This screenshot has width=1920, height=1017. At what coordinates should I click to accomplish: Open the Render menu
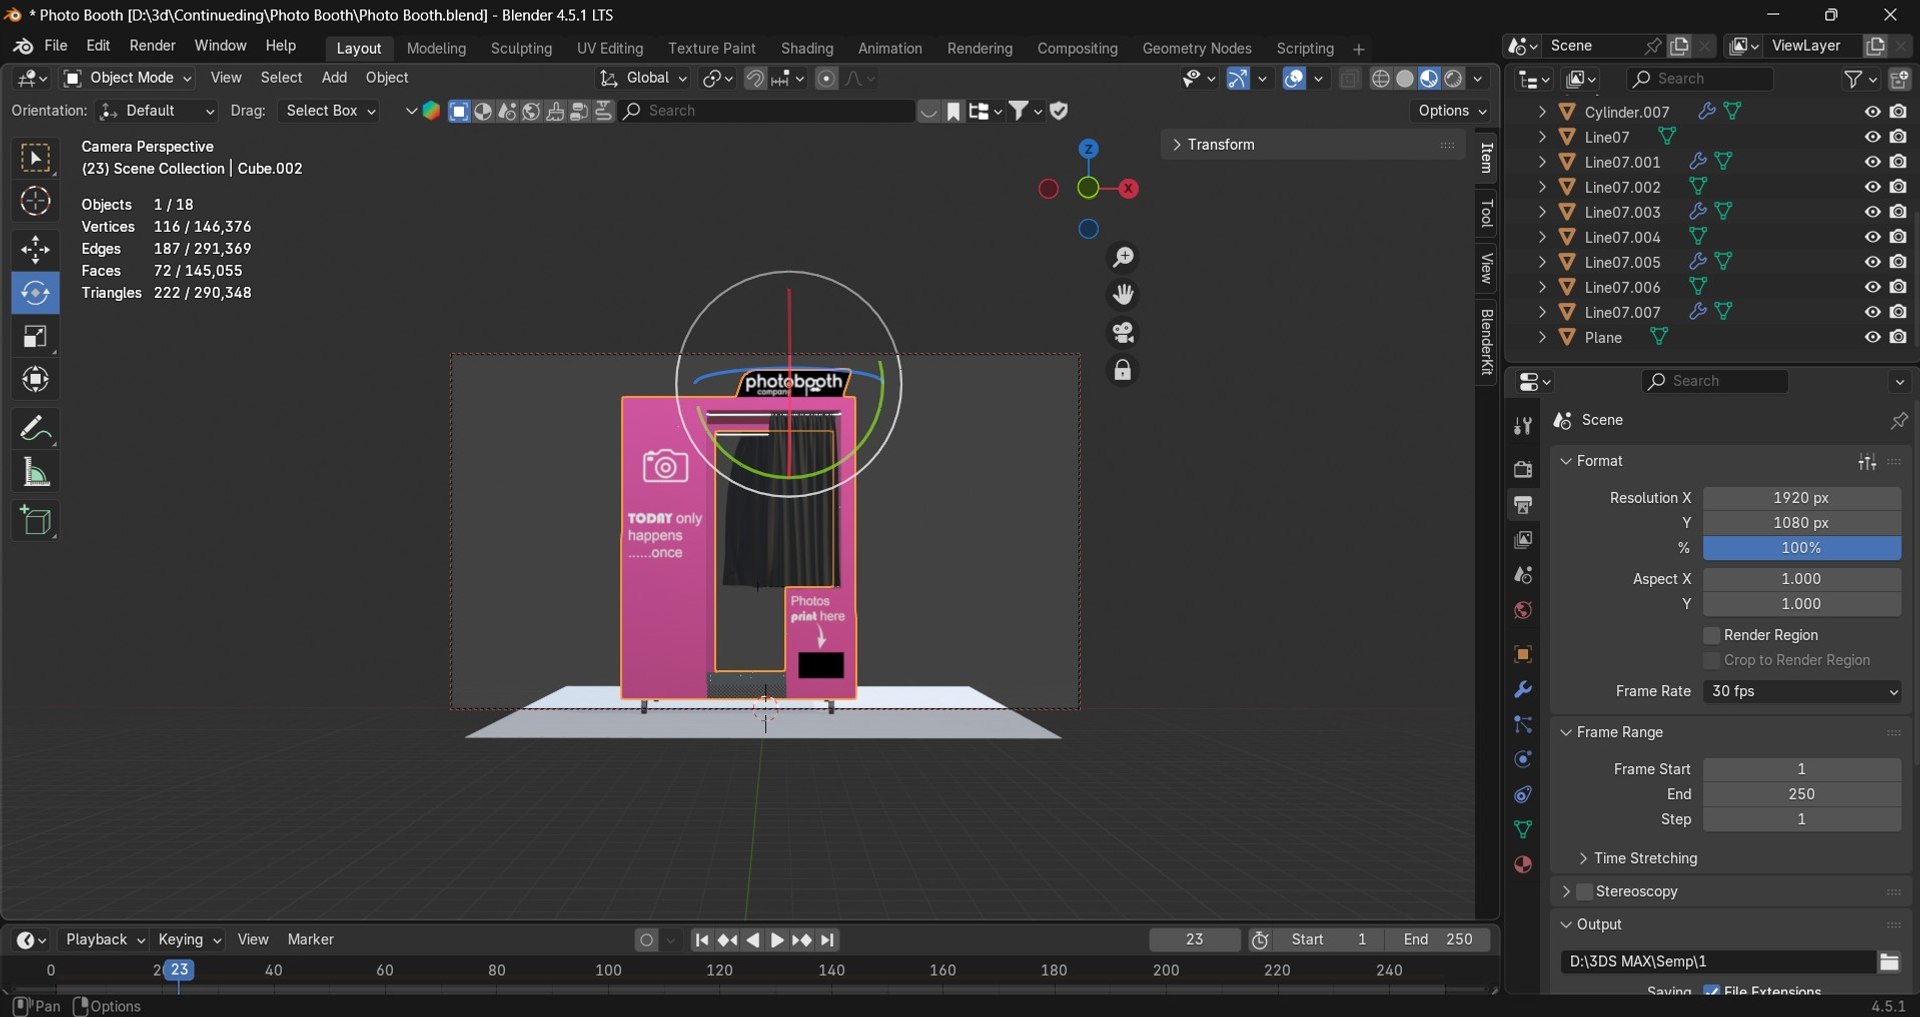(152, 46)
